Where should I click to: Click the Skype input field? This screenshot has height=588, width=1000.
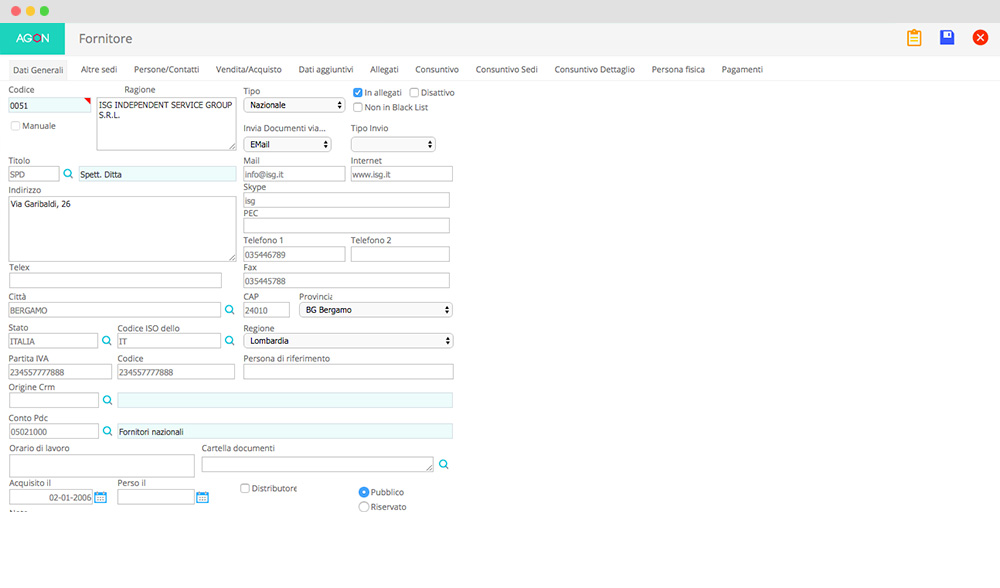coord(346,200)
